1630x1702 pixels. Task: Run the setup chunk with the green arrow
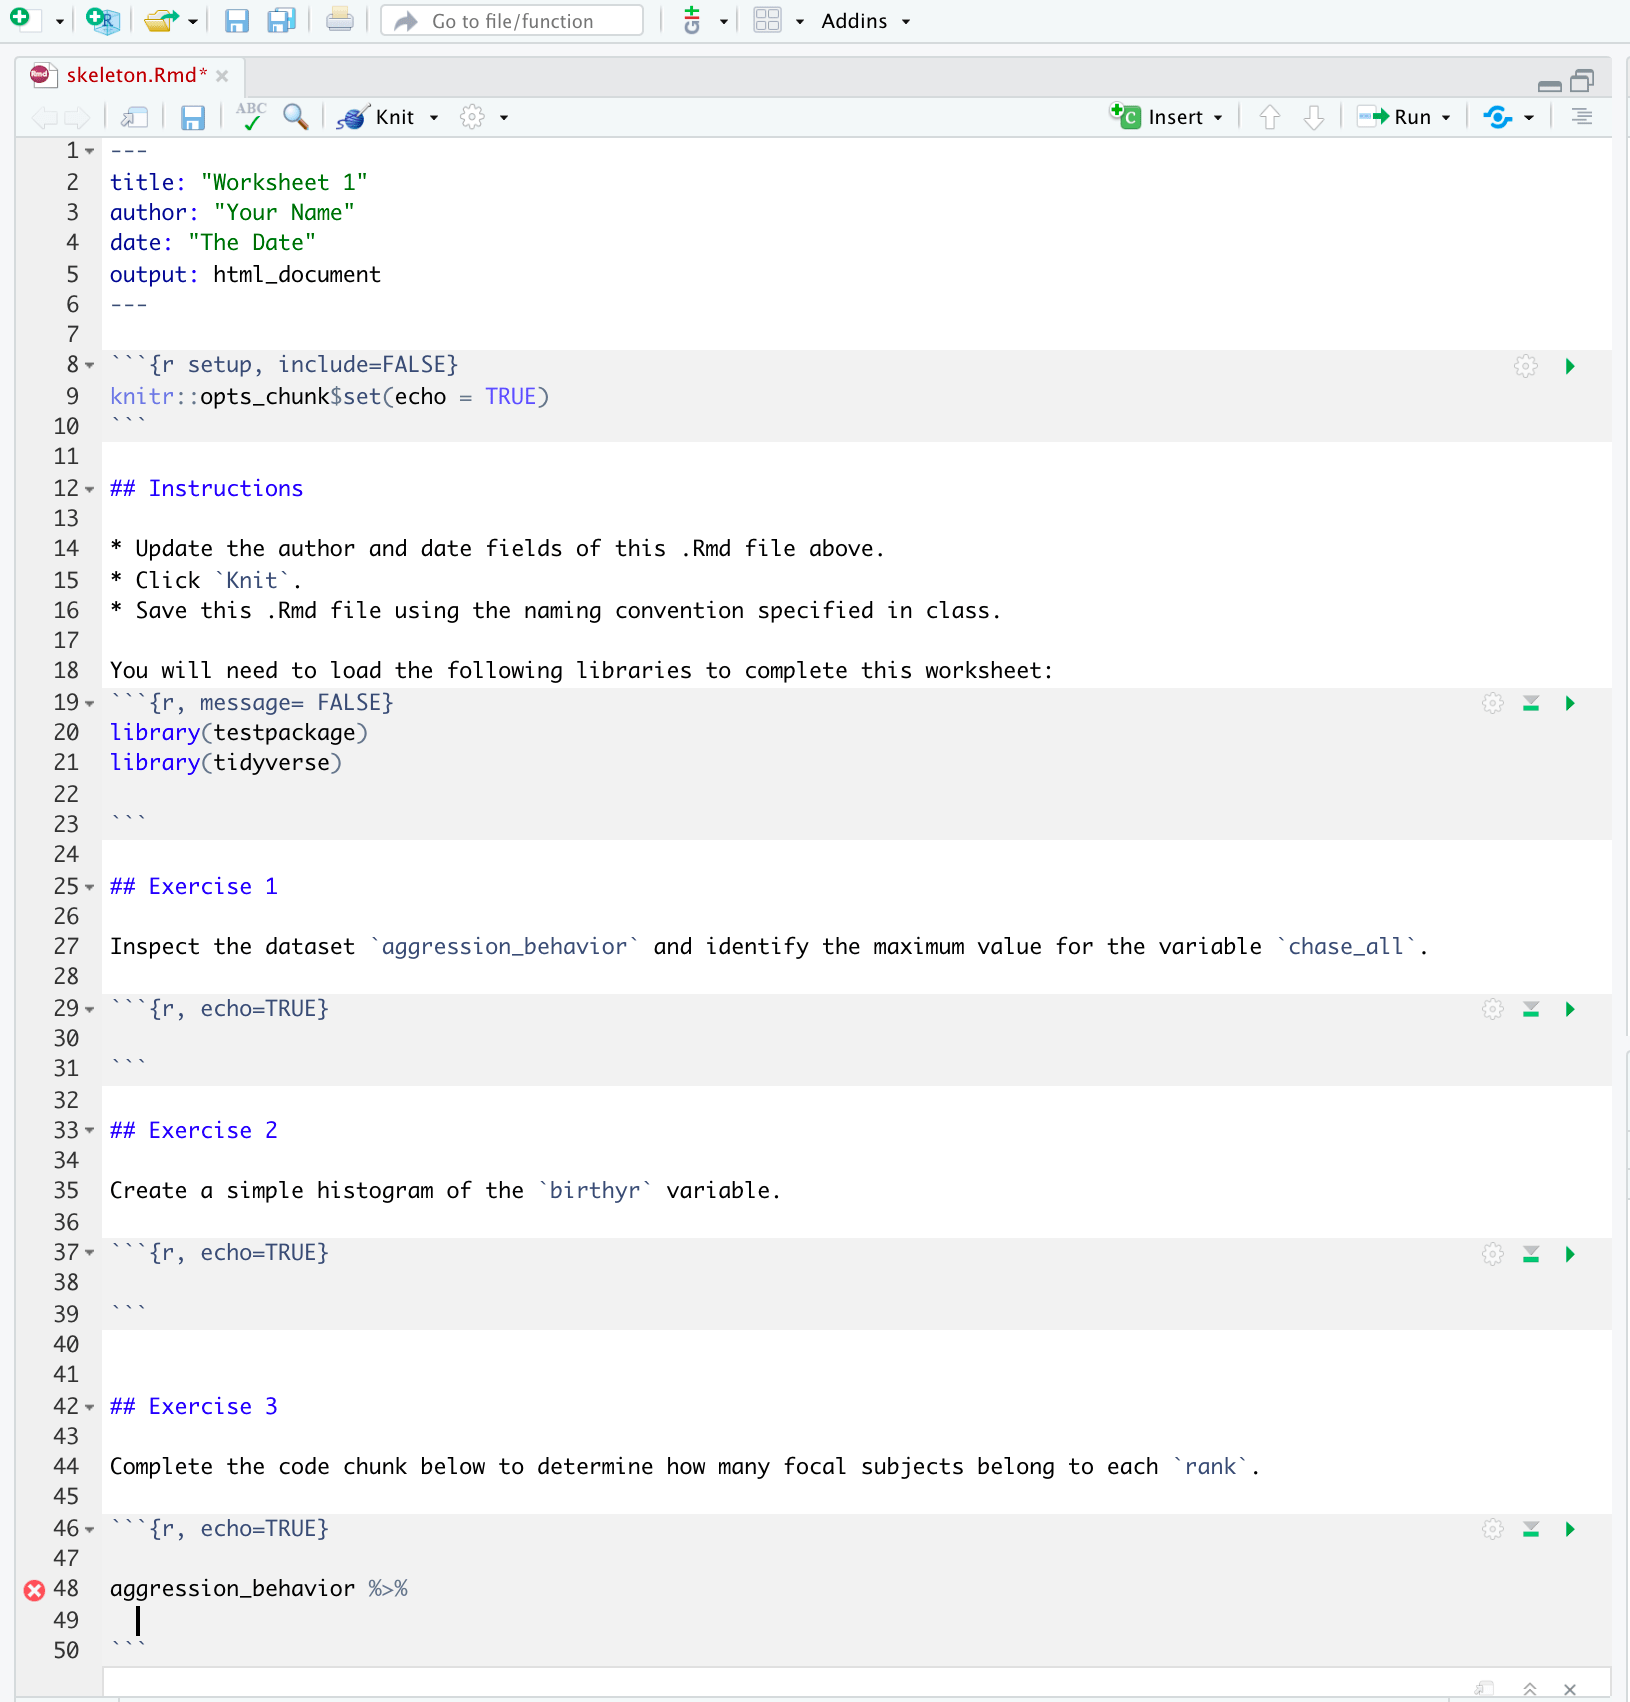click(x=1570, y=366)
